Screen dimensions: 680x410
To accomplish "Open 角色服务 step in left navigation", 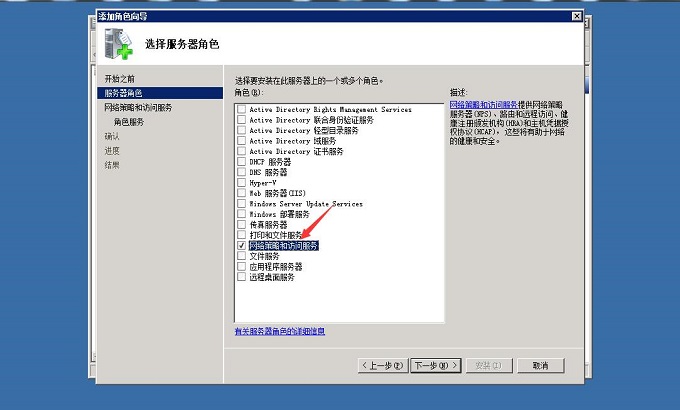I will tap(128, 122).
